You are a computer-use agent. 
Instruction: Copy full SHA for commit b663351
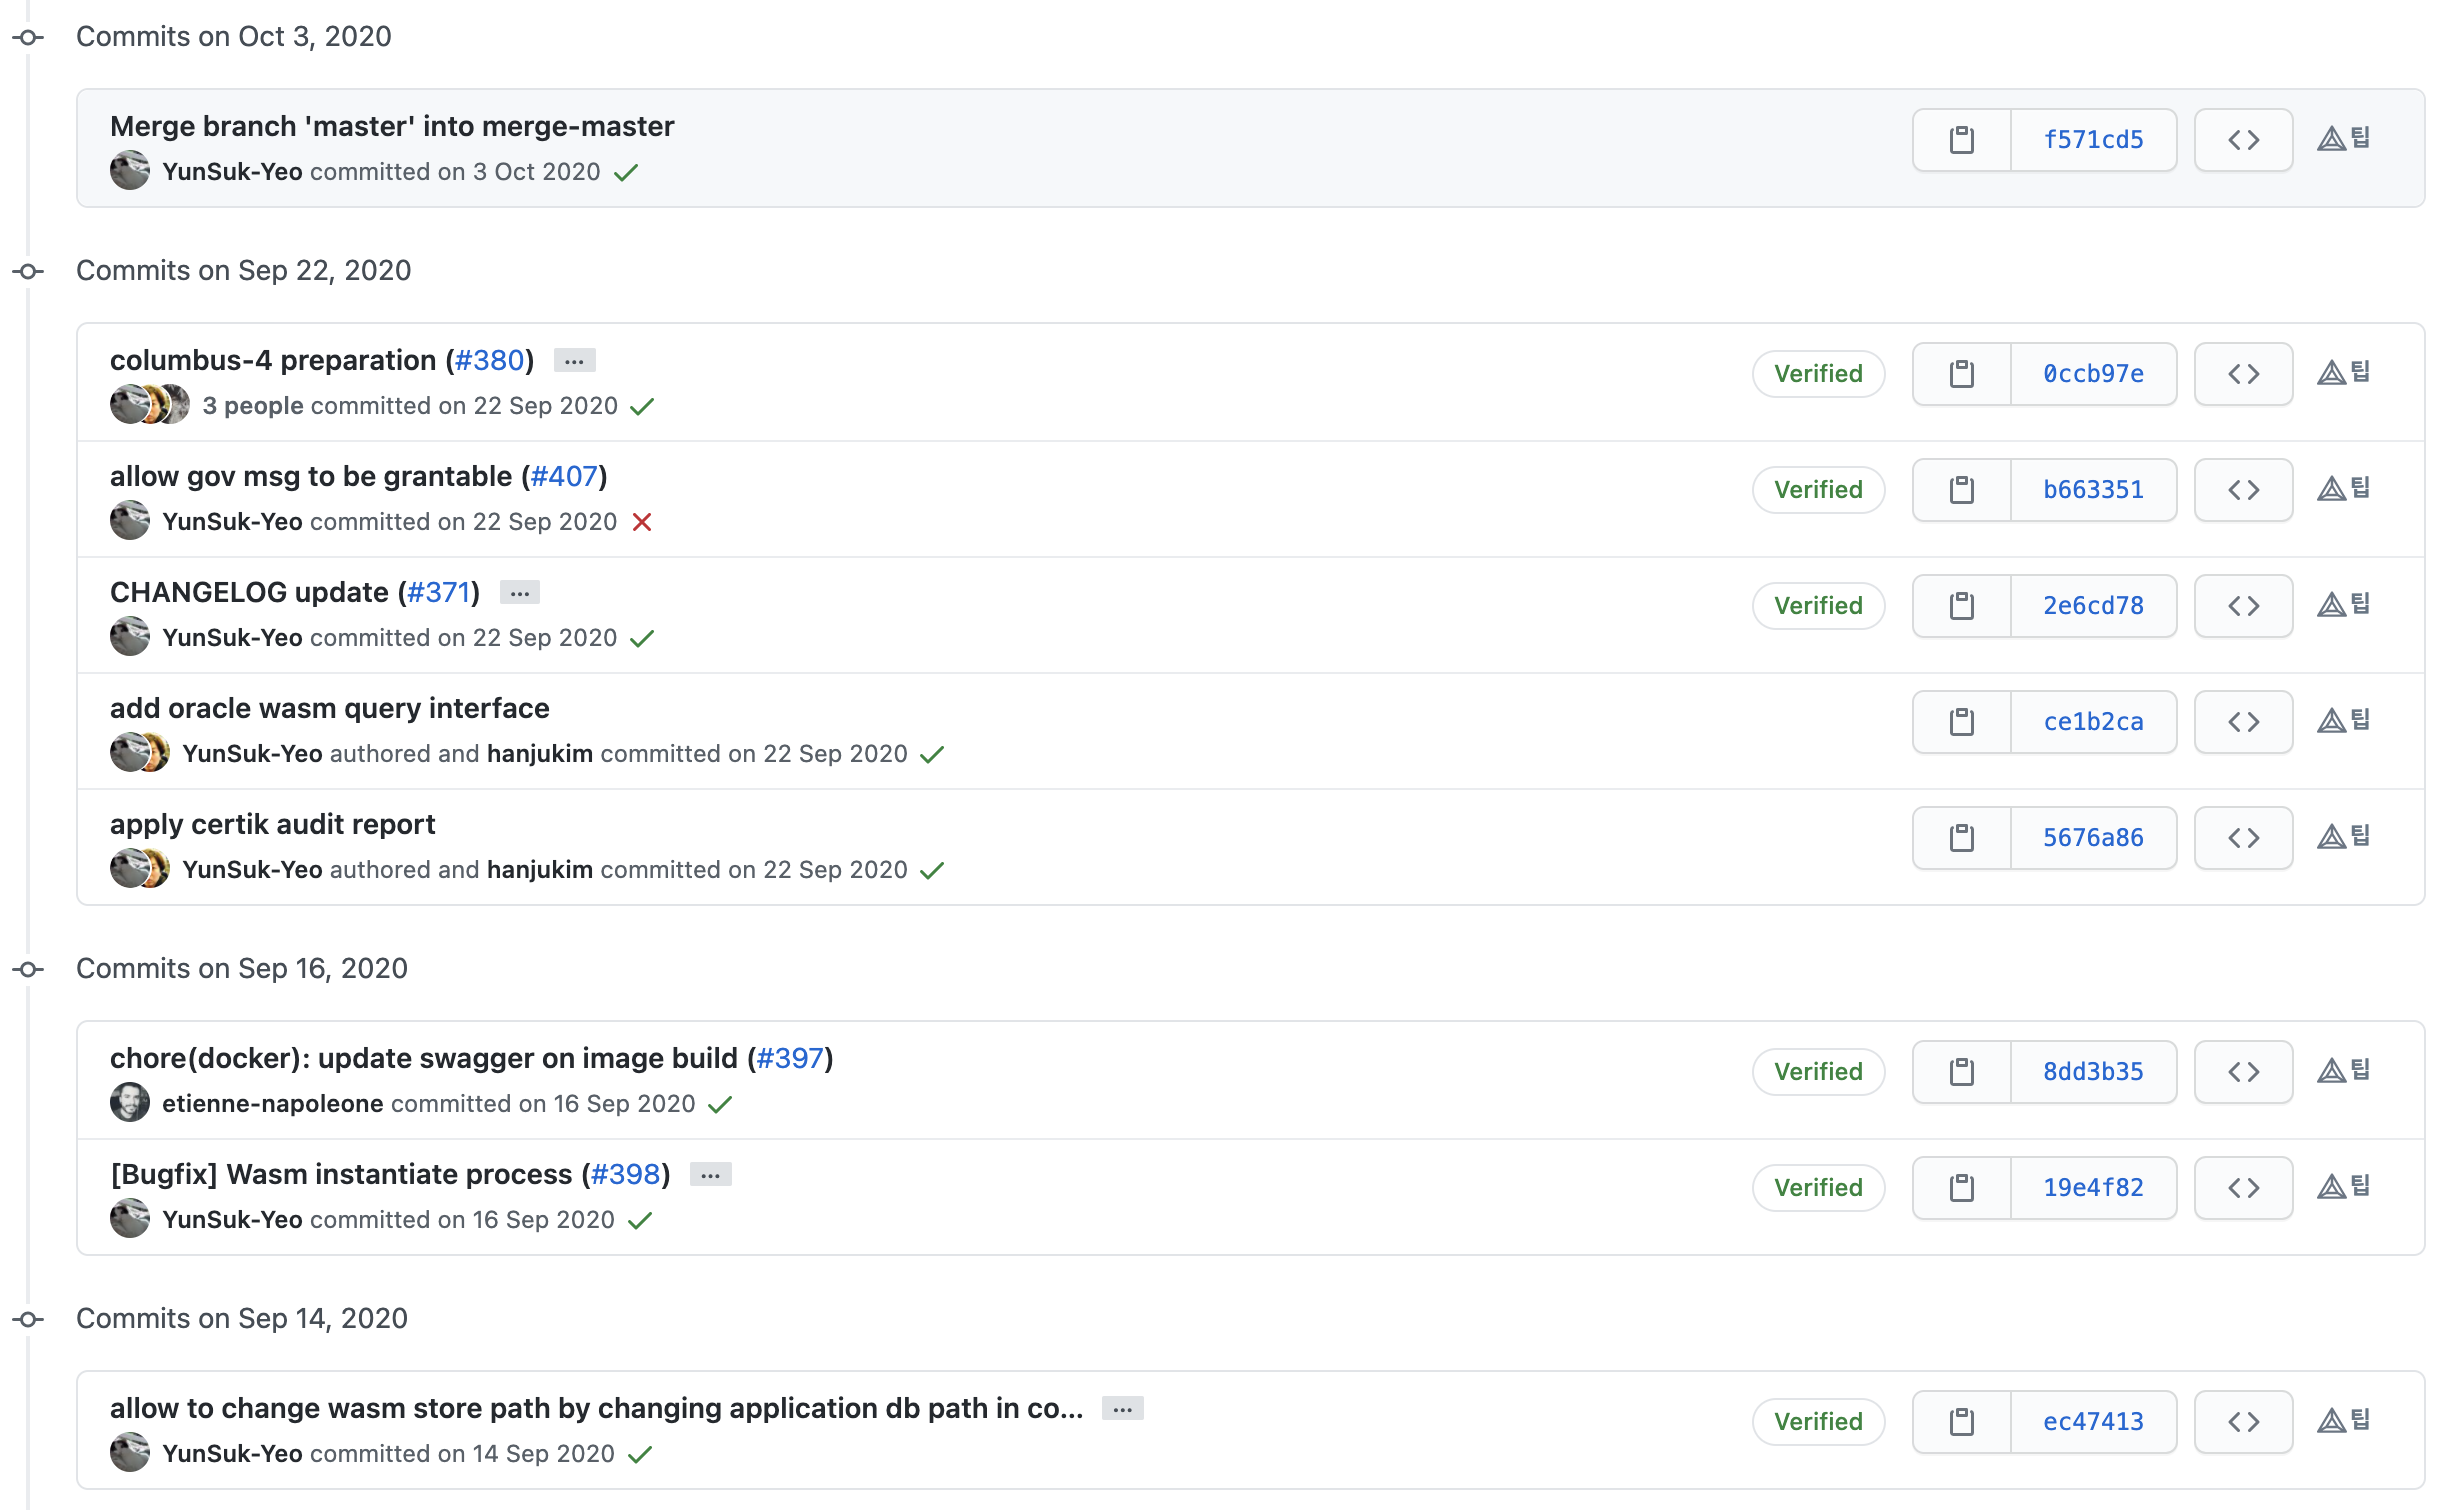(1961, 490)
